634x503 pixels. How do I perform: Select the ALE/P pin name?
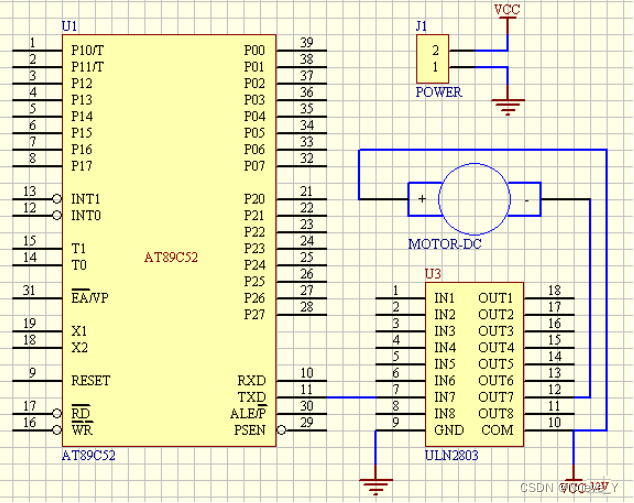248,413
